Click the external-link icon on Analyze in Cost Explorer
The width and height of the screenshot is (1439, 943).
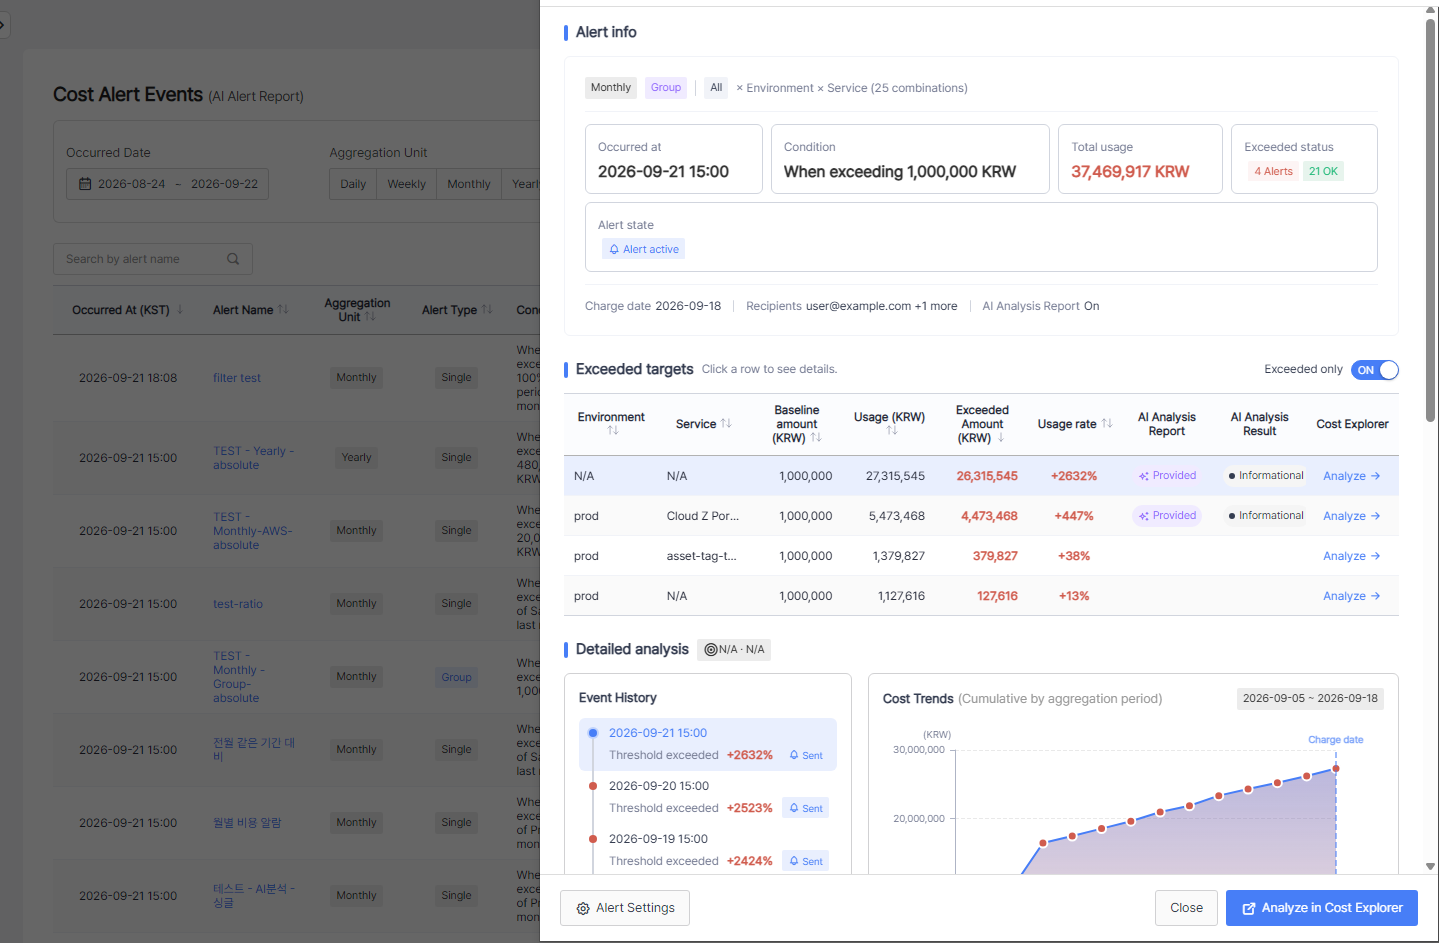1249,908
